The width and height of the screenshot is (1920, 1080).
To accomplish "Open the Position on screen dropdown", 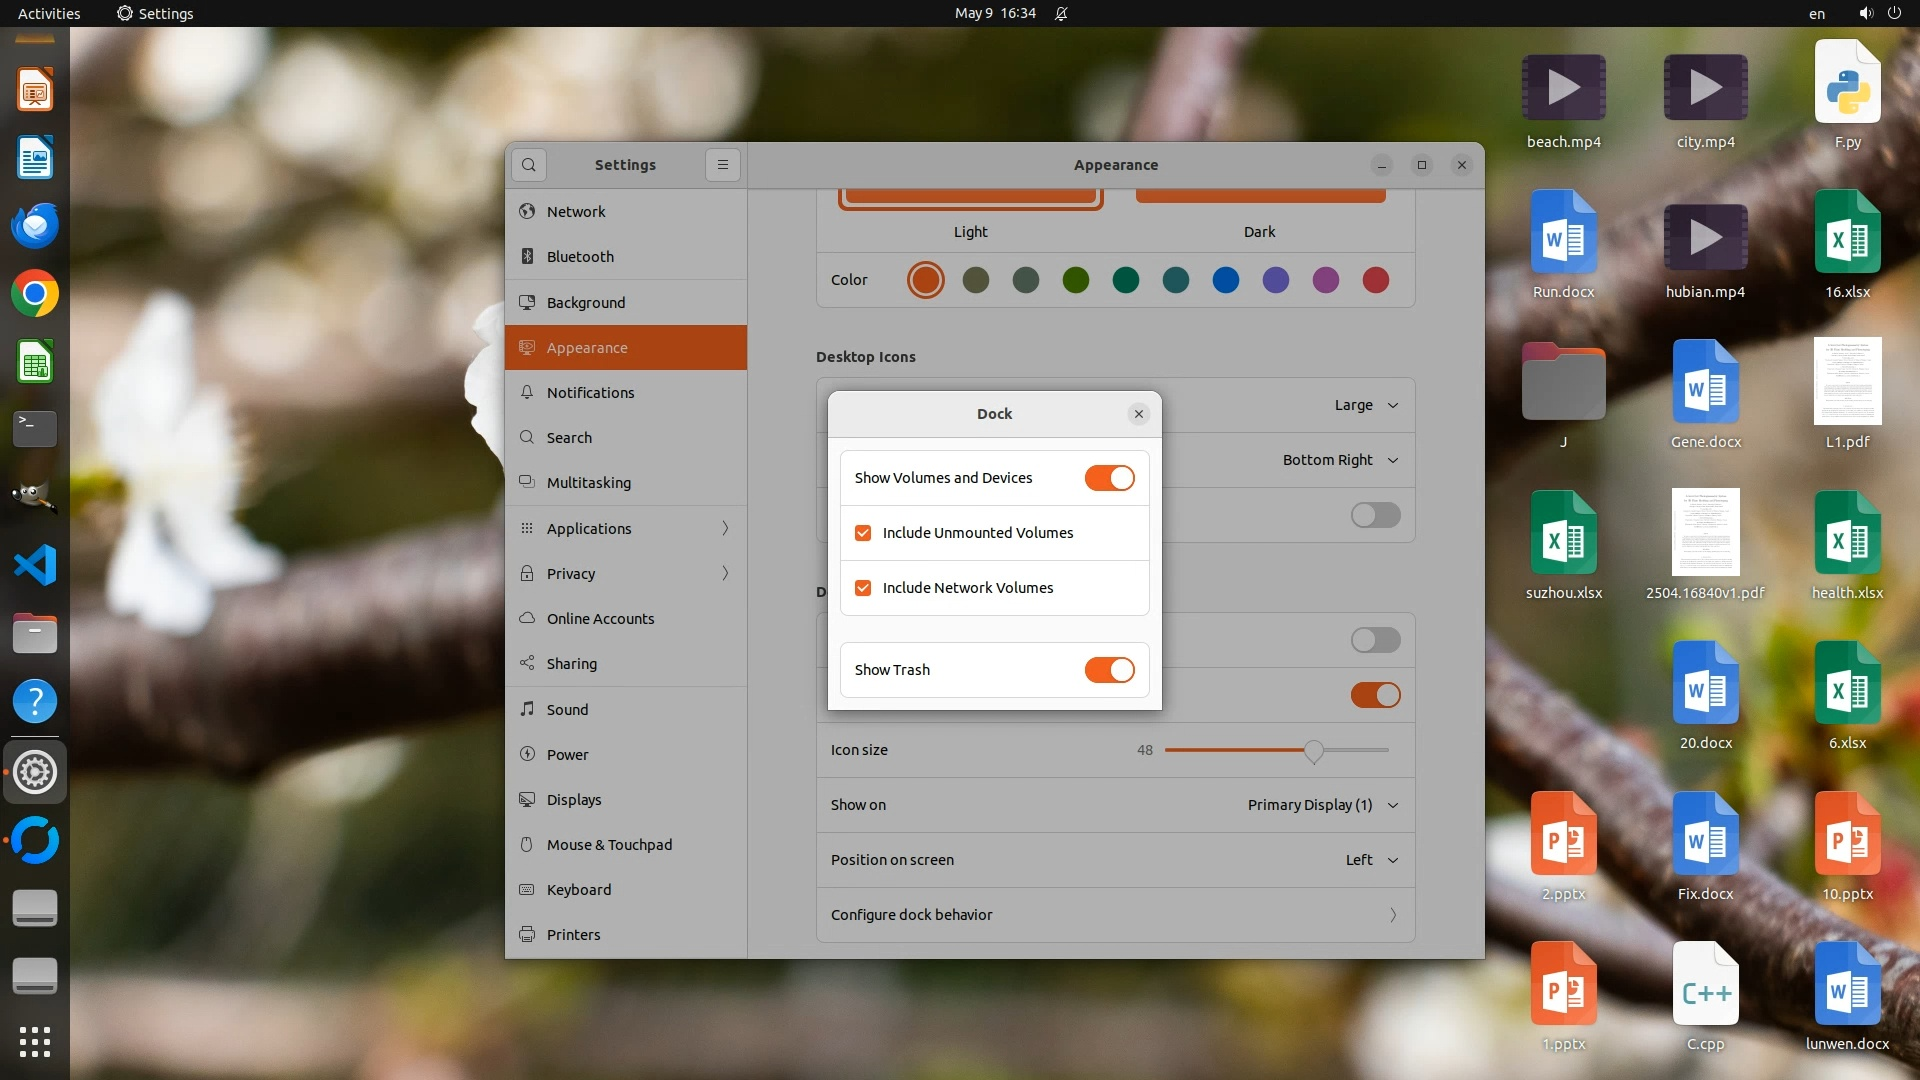I will 1370,860.
